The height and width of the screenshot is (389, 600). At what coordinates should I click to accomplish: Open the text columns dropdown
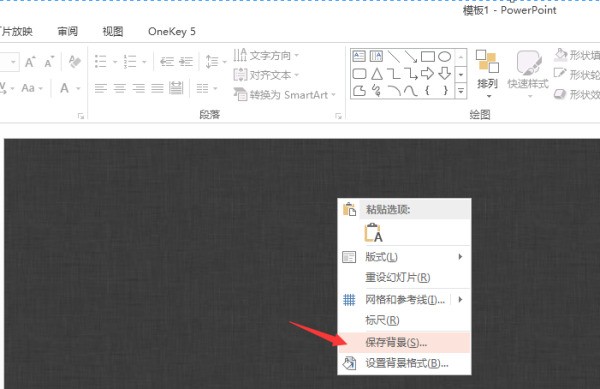[207, 89]
